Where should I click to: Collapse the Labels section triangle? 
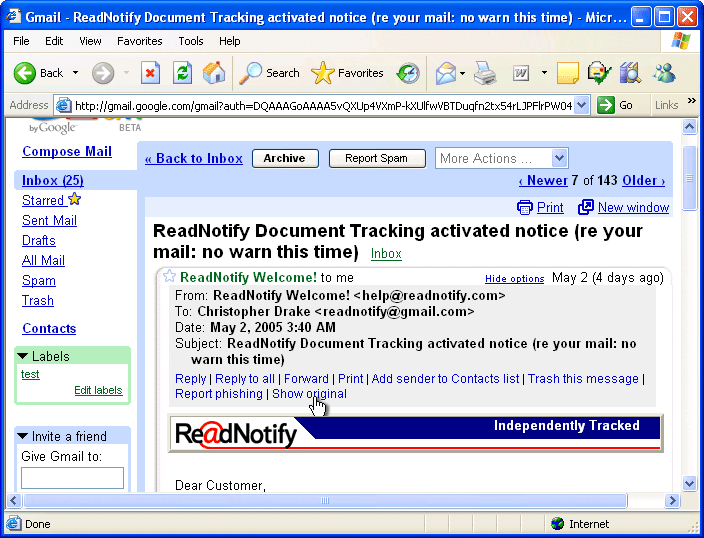coord(23,356)
